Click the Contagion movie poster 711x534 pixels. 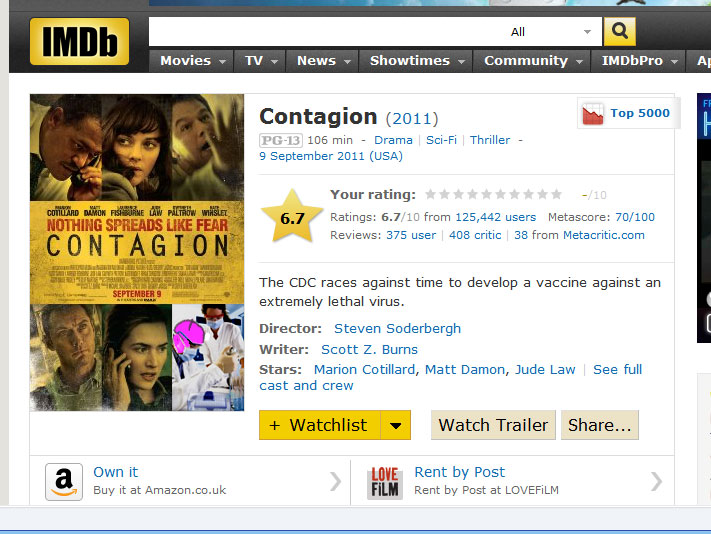click(x=137, y=252)
